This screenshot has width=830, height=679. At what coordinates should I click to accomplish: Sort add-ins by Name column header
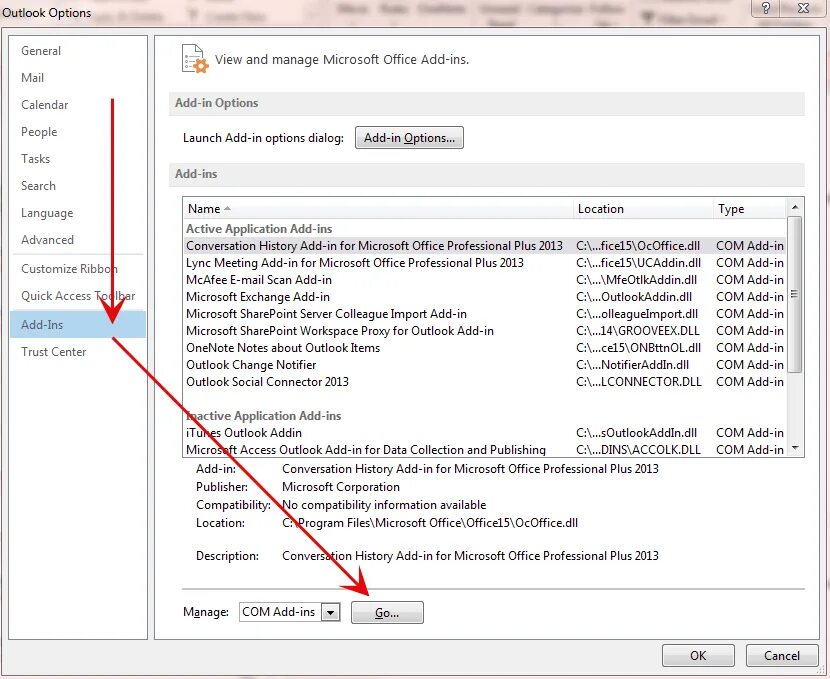click(378, 209)
